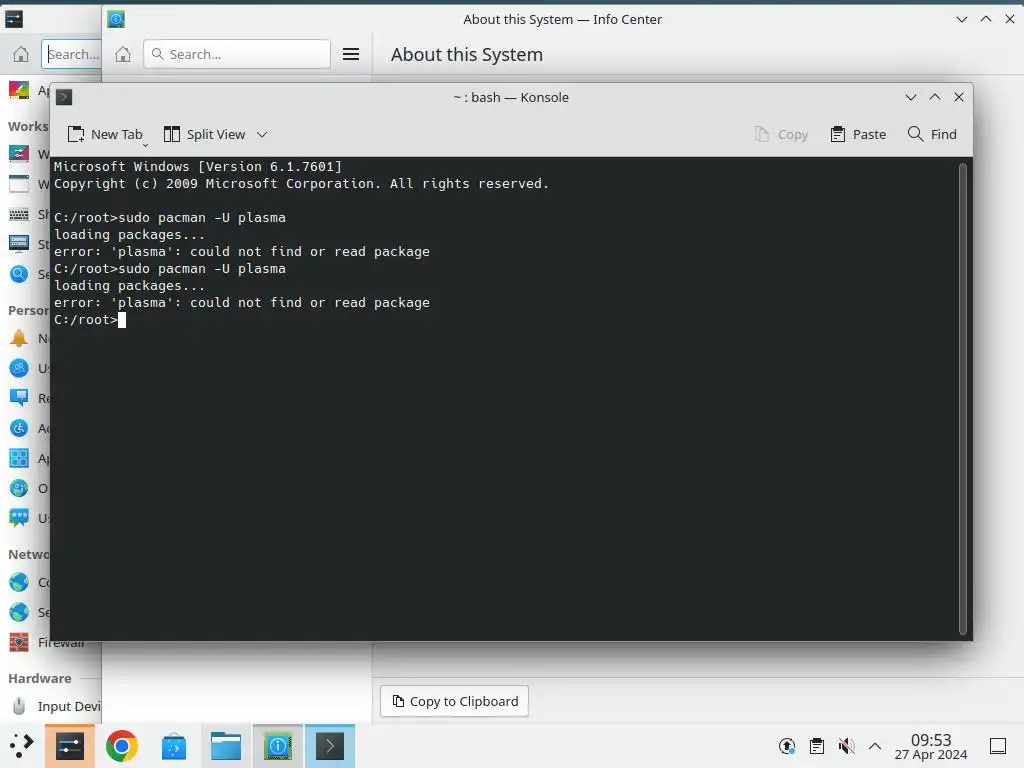Viewport: 1024px width, 768px height.
Task: Click Show Desktop button in panel
Action: [998, 746]
